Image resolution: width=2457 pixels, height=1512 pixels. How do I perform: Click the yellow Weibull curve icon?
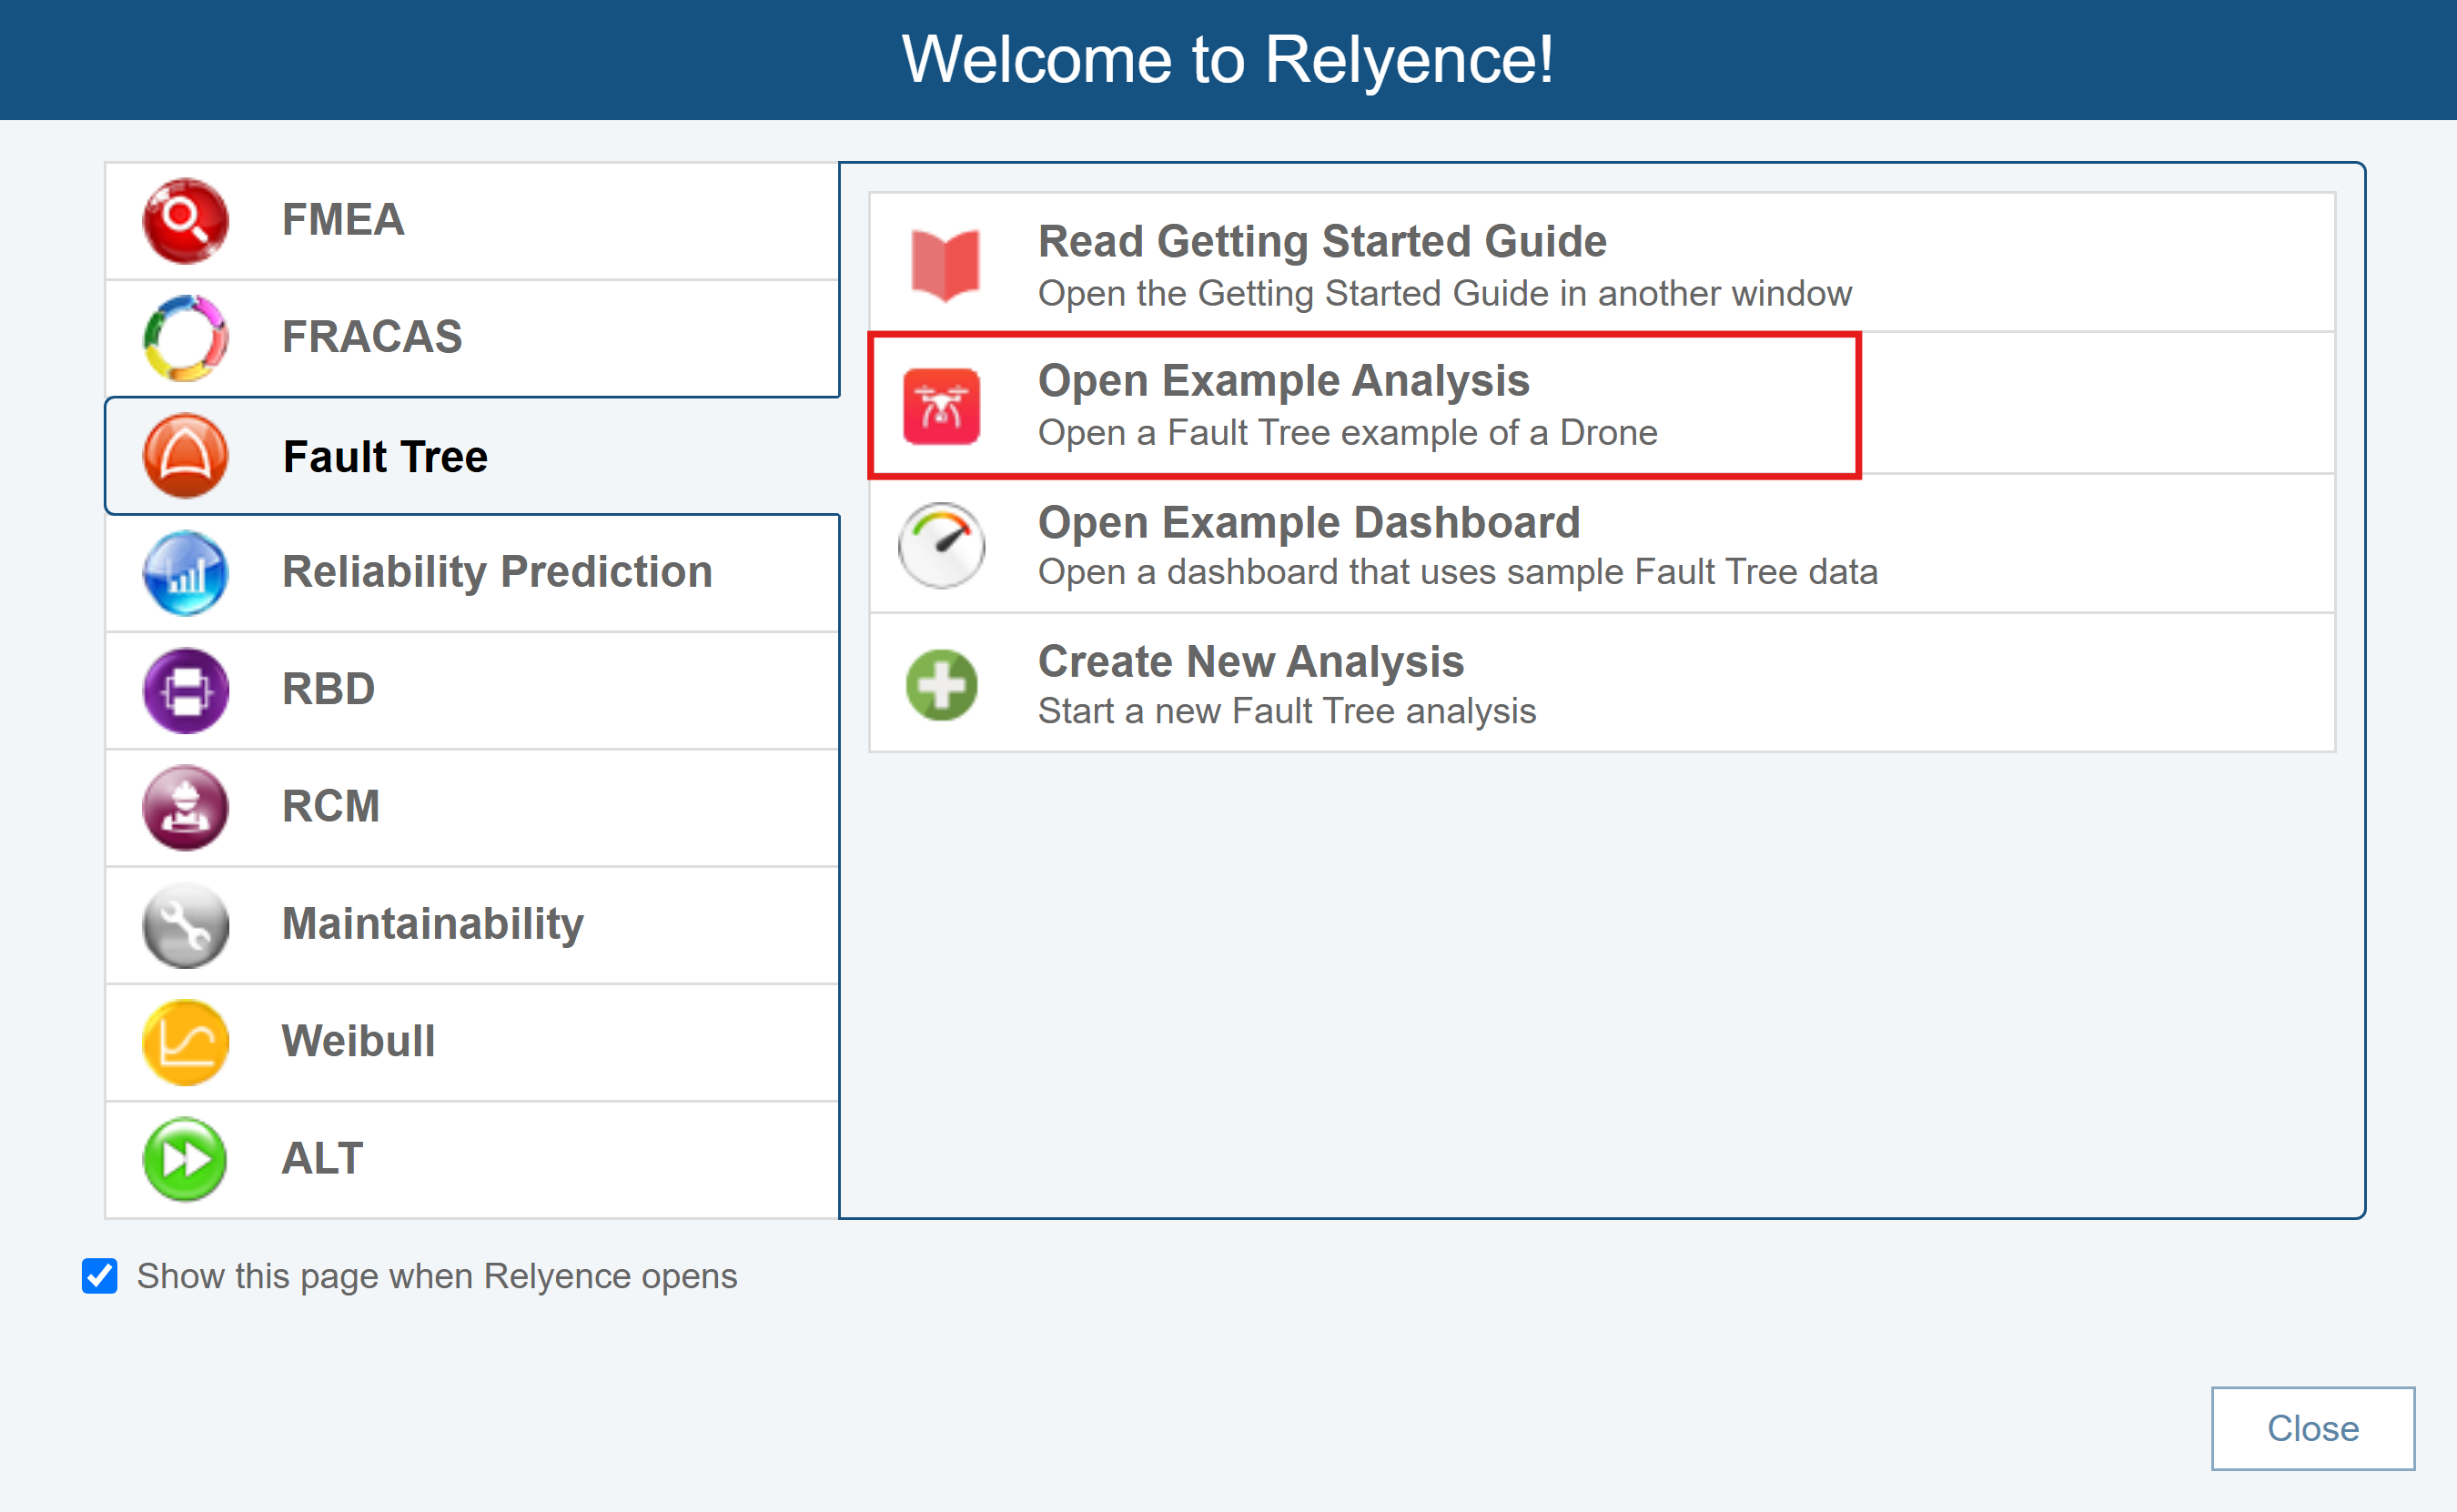[x=185, y=1042]
